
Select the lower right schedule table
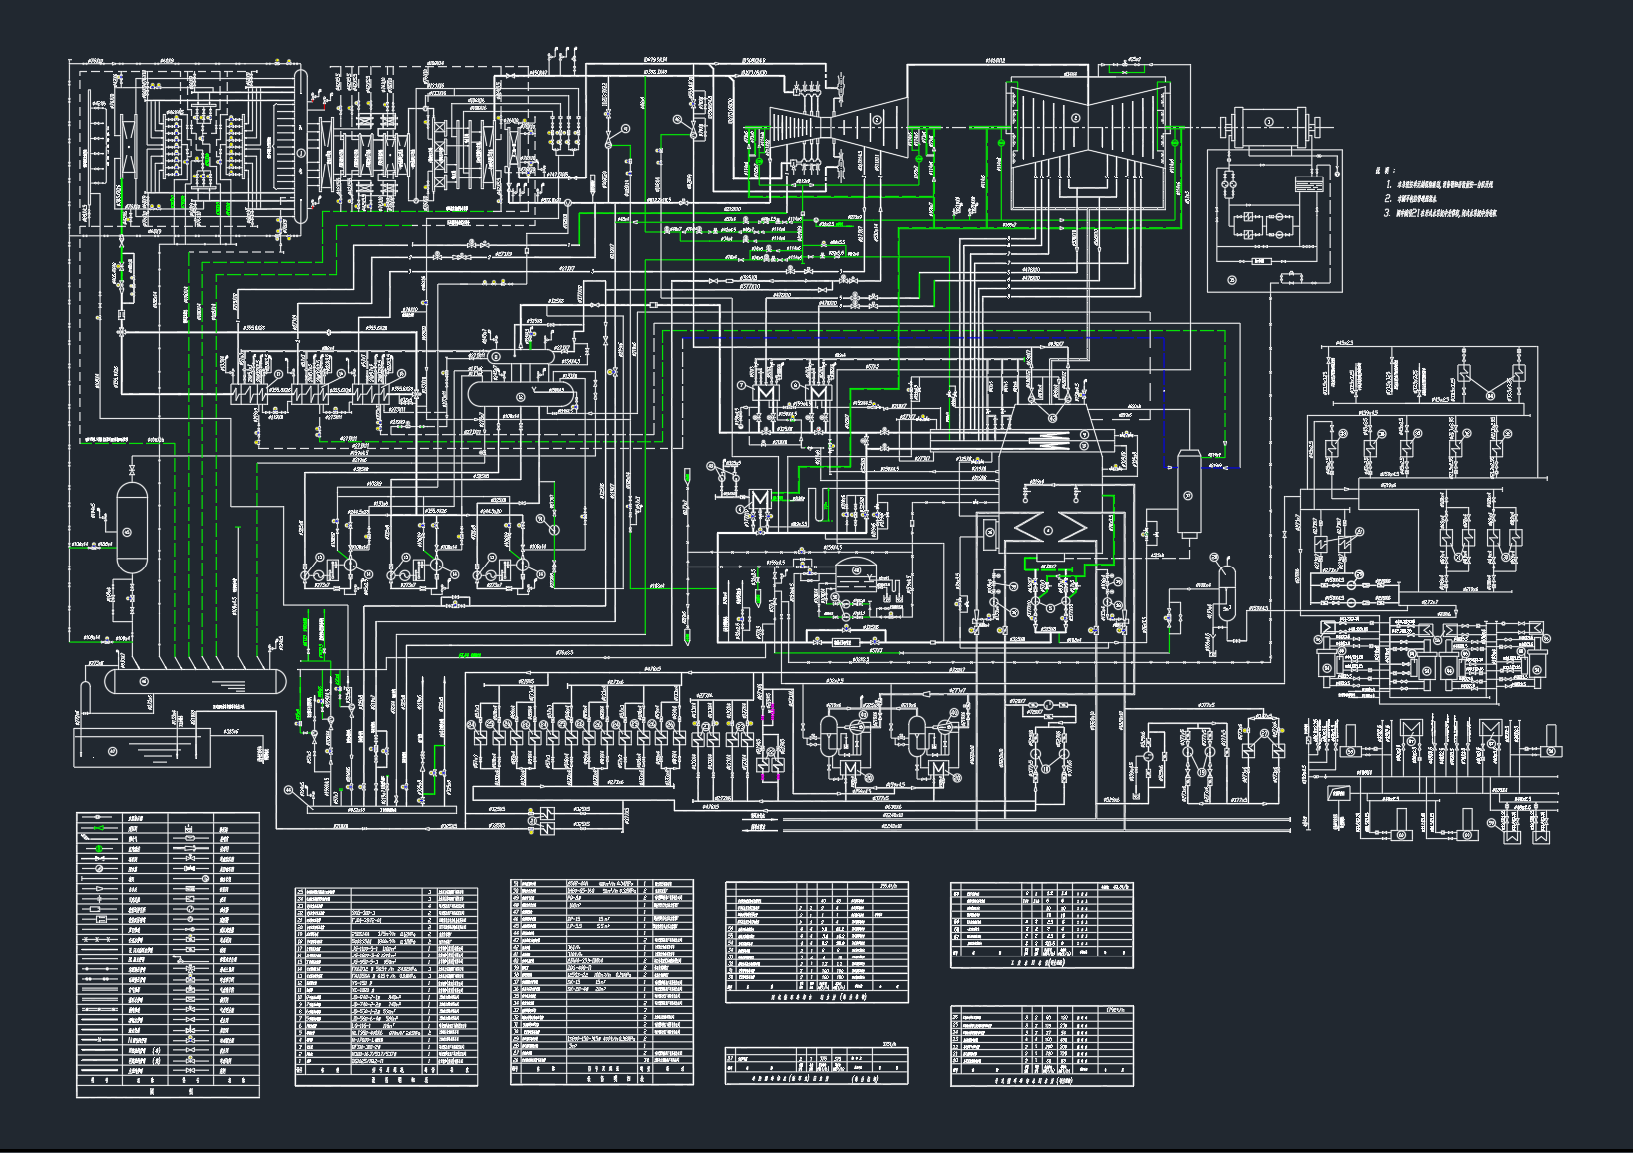[1042, 1046]
